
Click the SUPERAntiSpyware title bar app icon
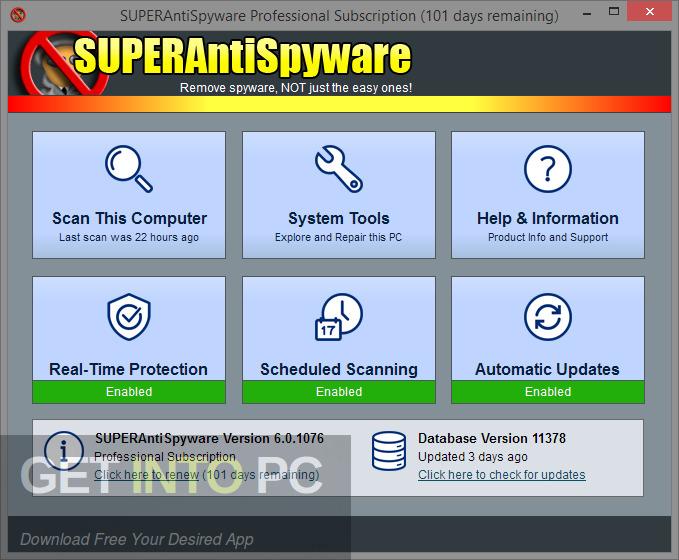[x=18, y=15]
